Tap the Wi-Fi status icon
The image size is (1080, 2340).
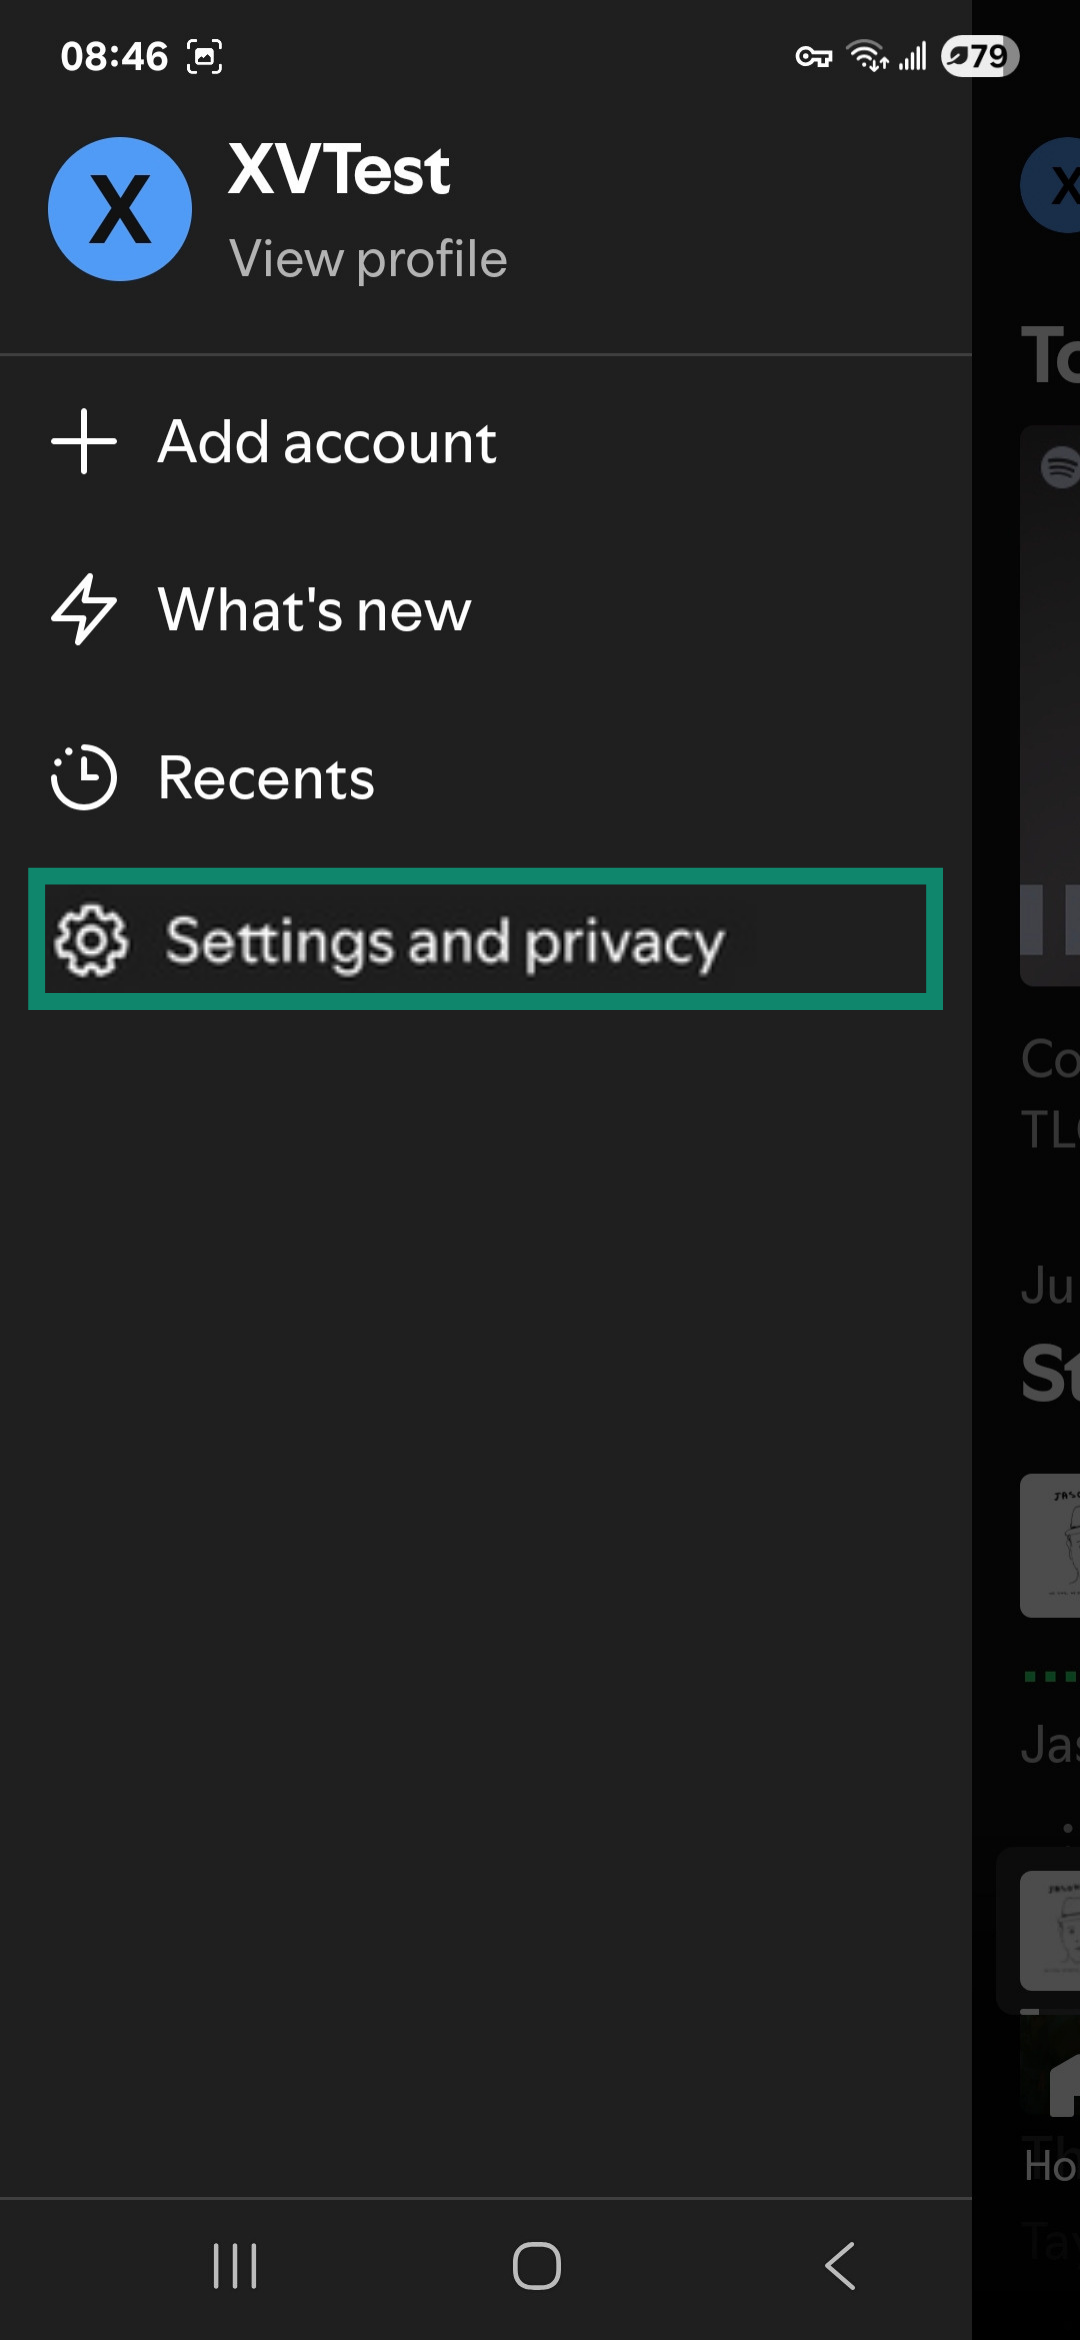point(866,57)
